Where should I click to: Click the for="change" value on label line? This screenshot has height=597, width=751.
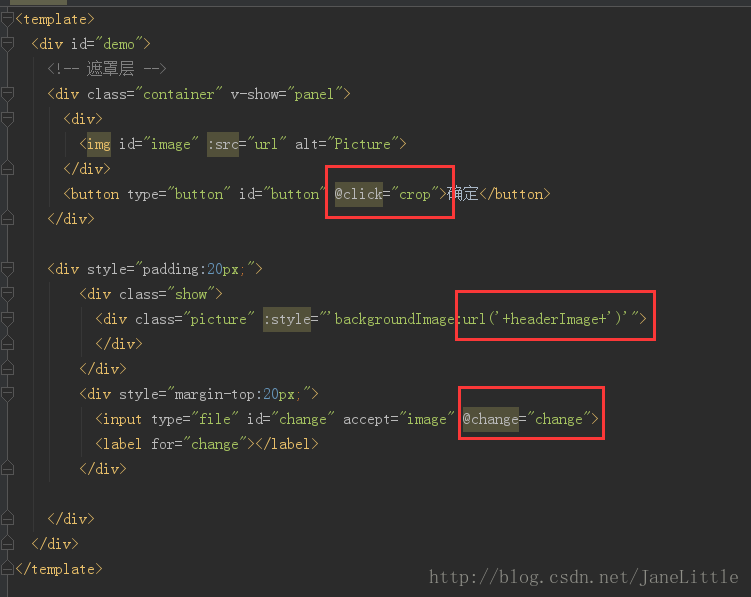[x=215, y=444]
